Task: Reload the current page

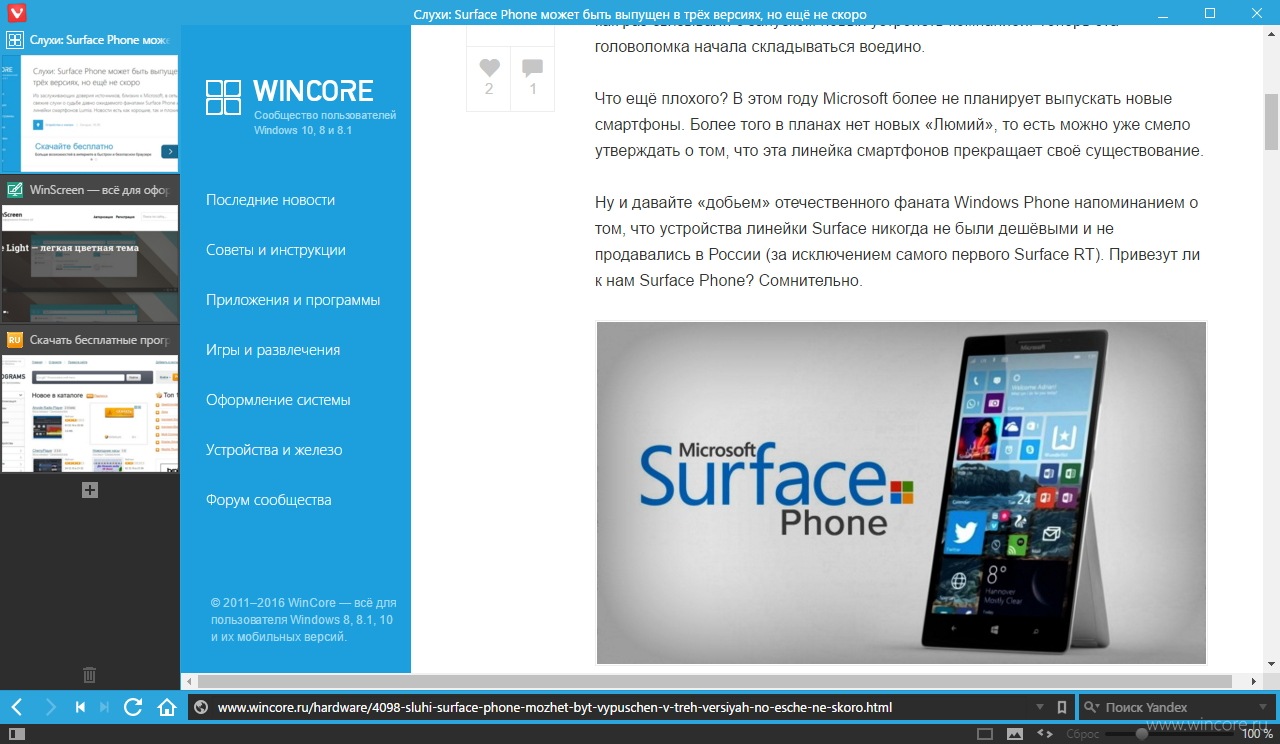Action: pyautogui.click(x=133, y=707)
